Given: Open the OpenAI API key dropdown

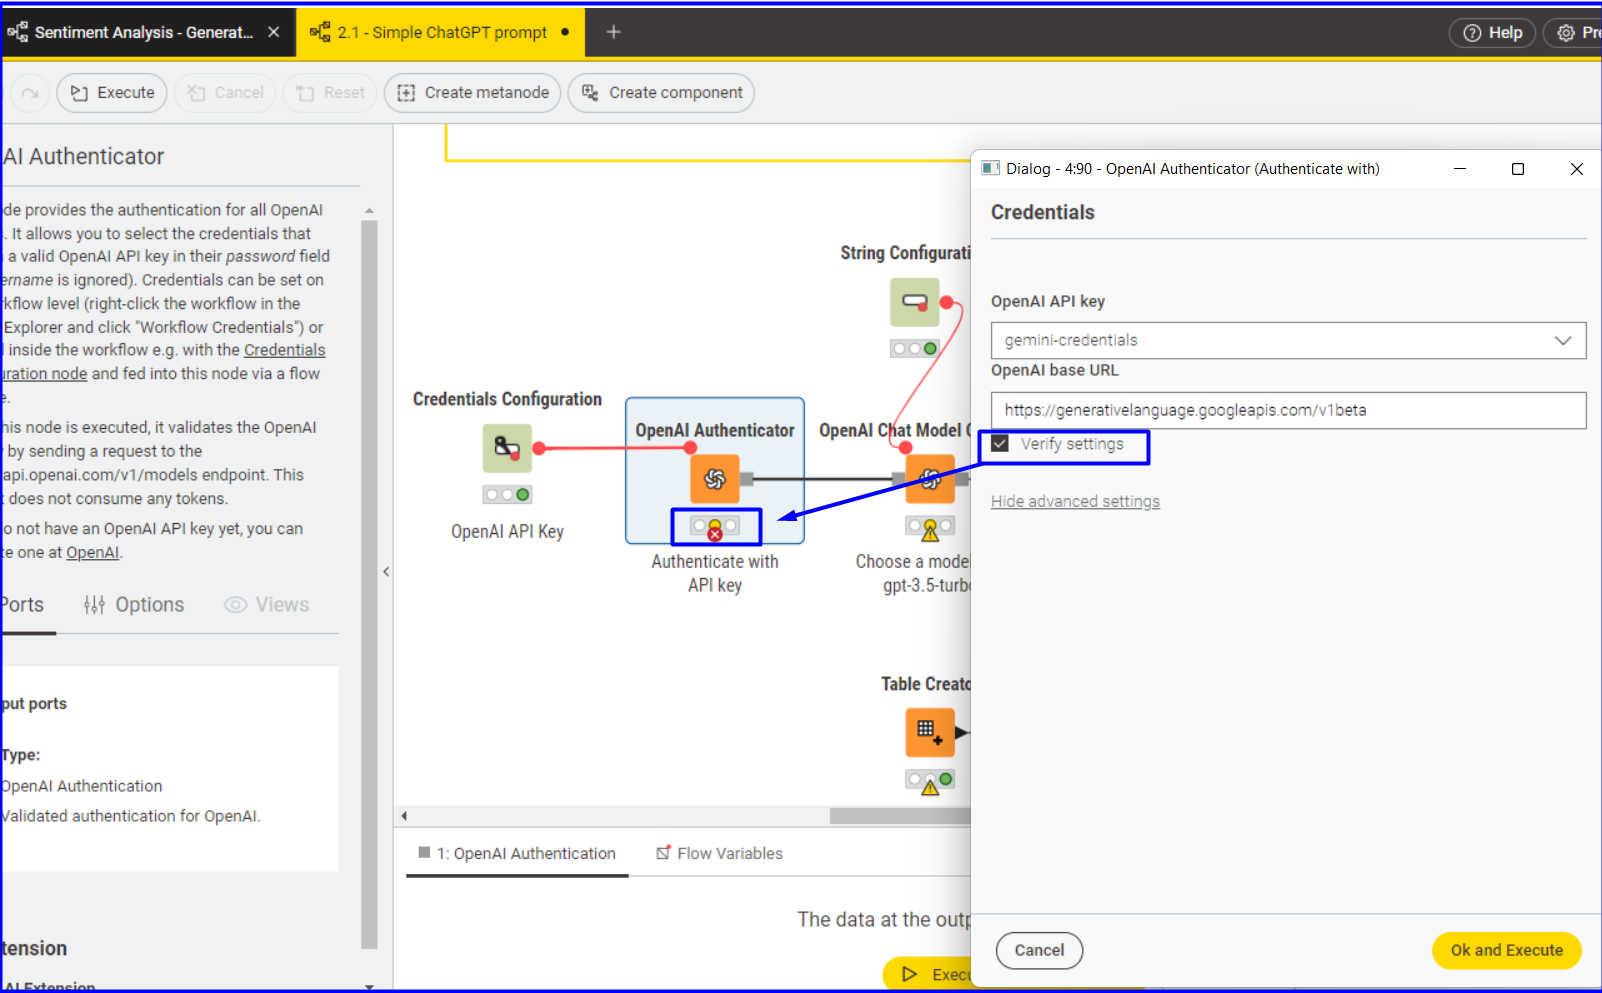Looking at the screenshot, I should [1288, 340].
